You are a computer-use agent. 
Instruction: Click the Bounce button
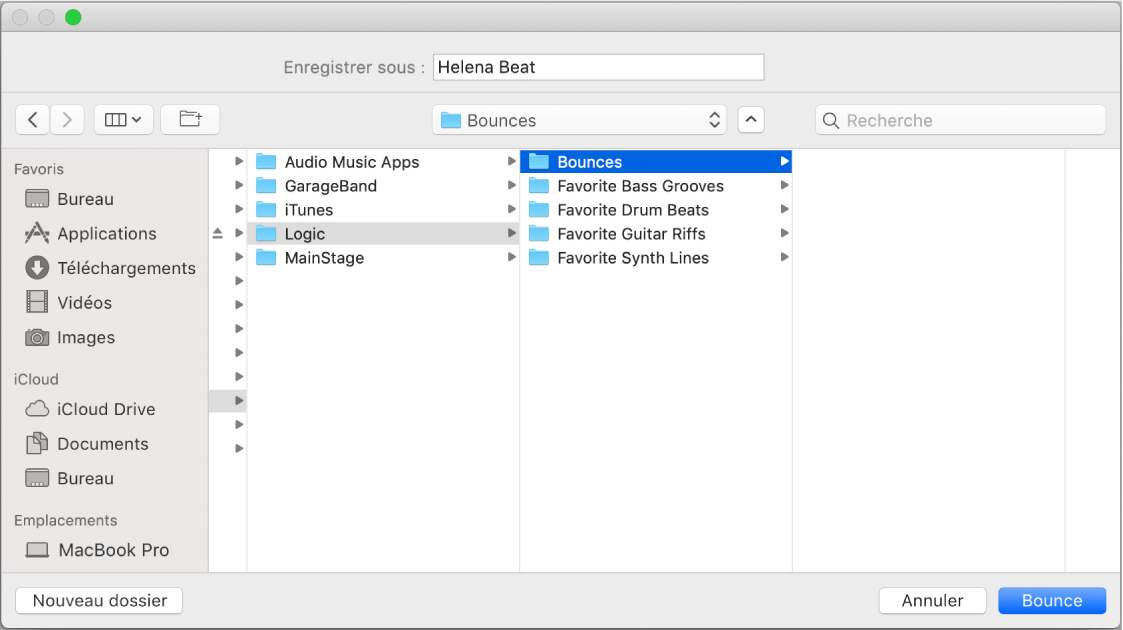1052,601
